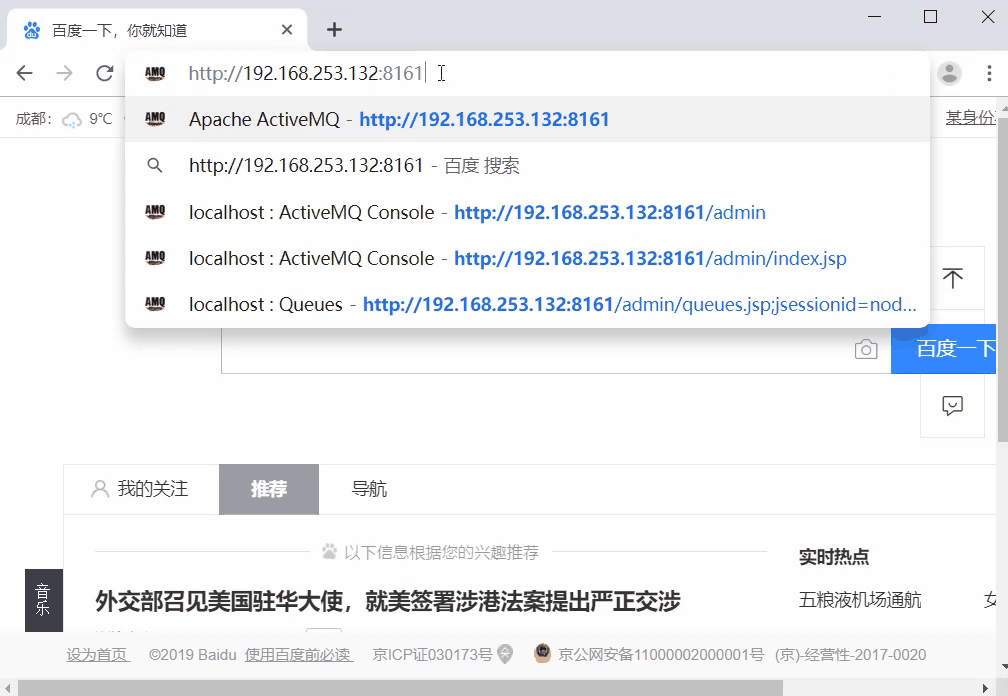
Task: Open the user profile avatar
Action: [x=949, y=73]
